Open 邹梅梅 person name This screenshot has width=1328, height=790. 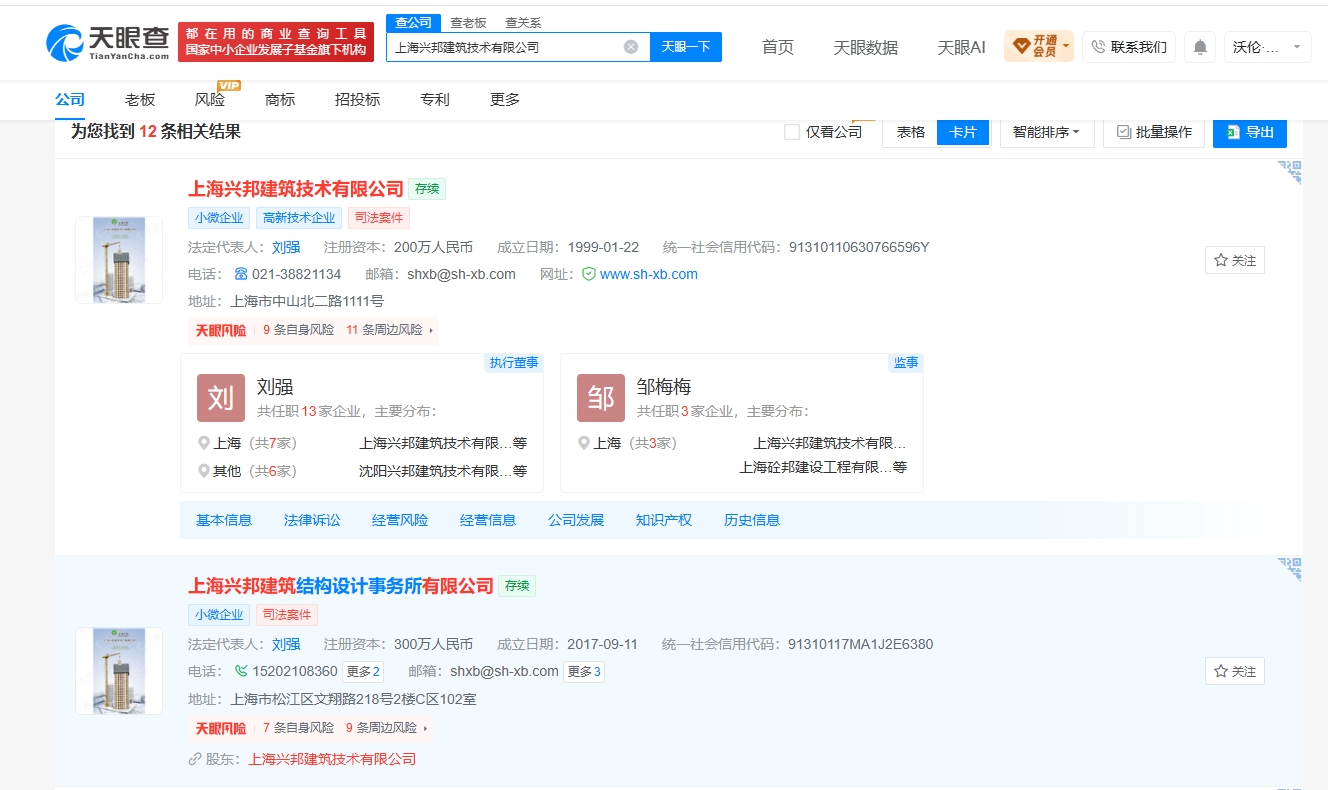[664, 387]
